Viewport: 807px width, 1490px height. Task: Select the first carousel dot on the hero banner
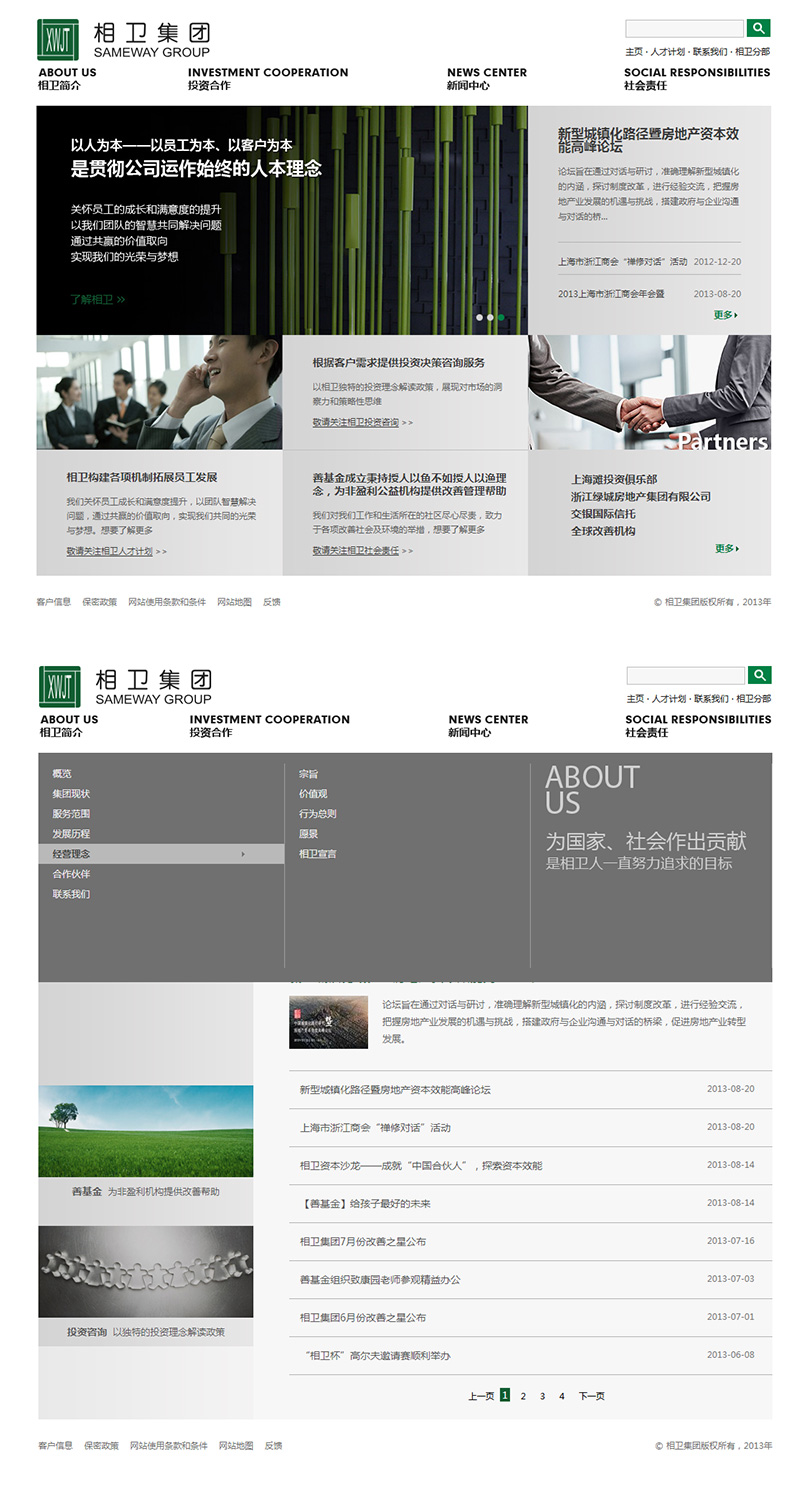click(x=479, y=317)
